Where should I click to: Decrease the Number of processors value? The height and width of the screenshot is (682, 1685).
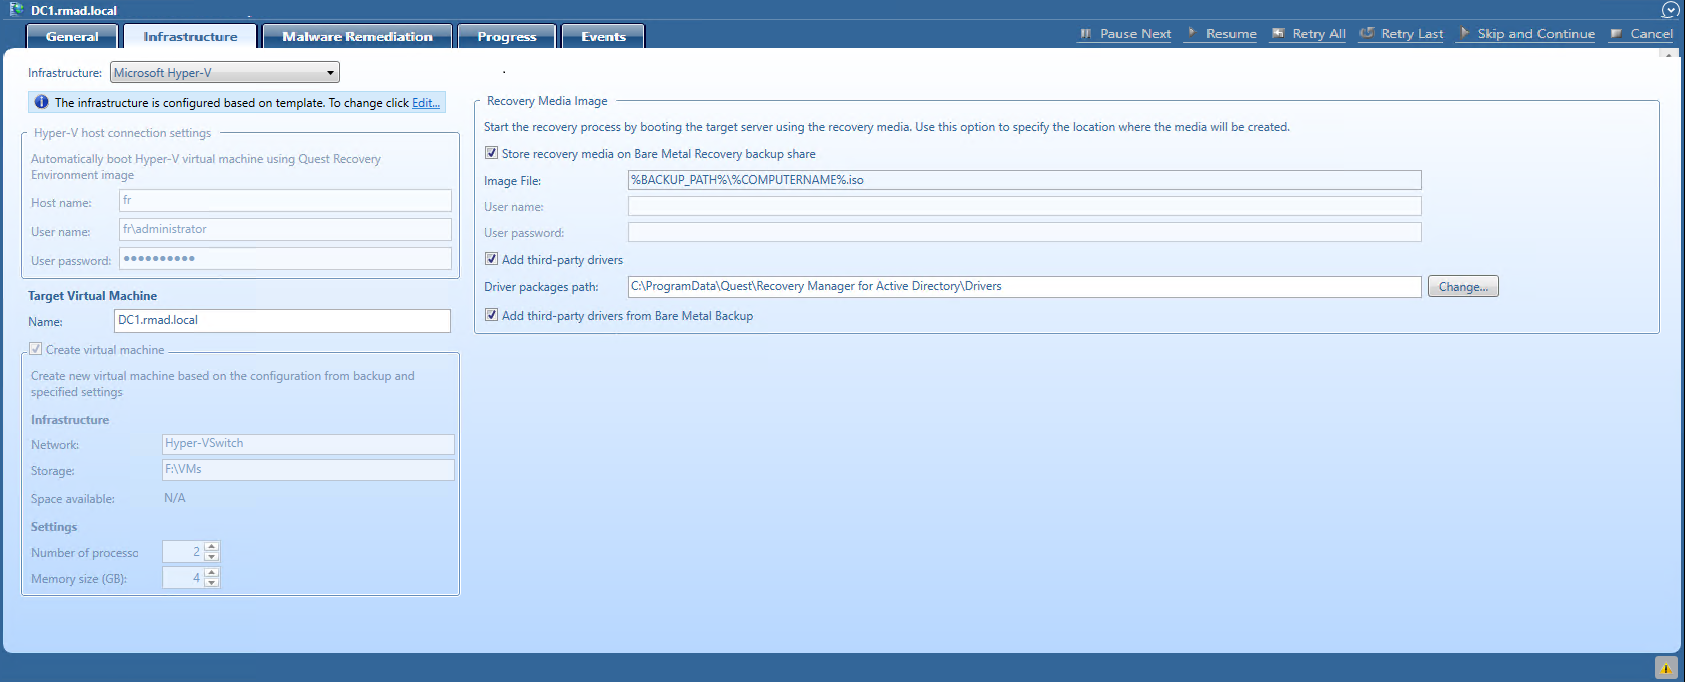click(x=211, y=556)
